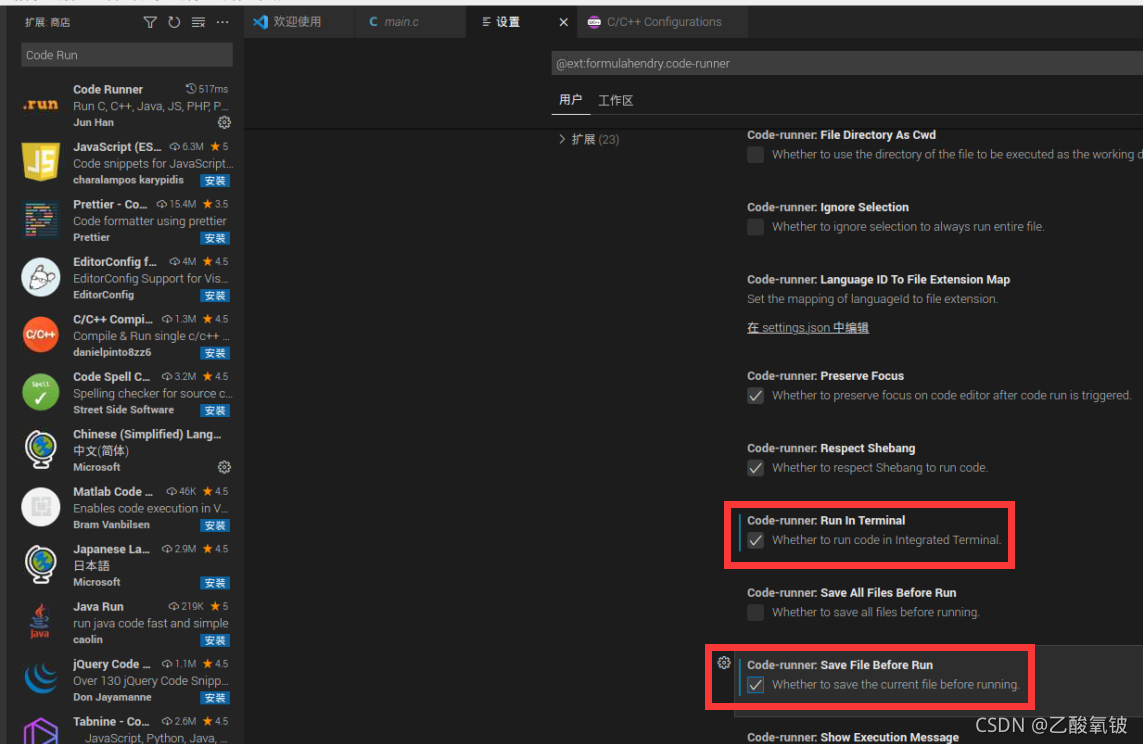
Task: Select the C/C++ Compile Run extension icon
Action: 41,334
